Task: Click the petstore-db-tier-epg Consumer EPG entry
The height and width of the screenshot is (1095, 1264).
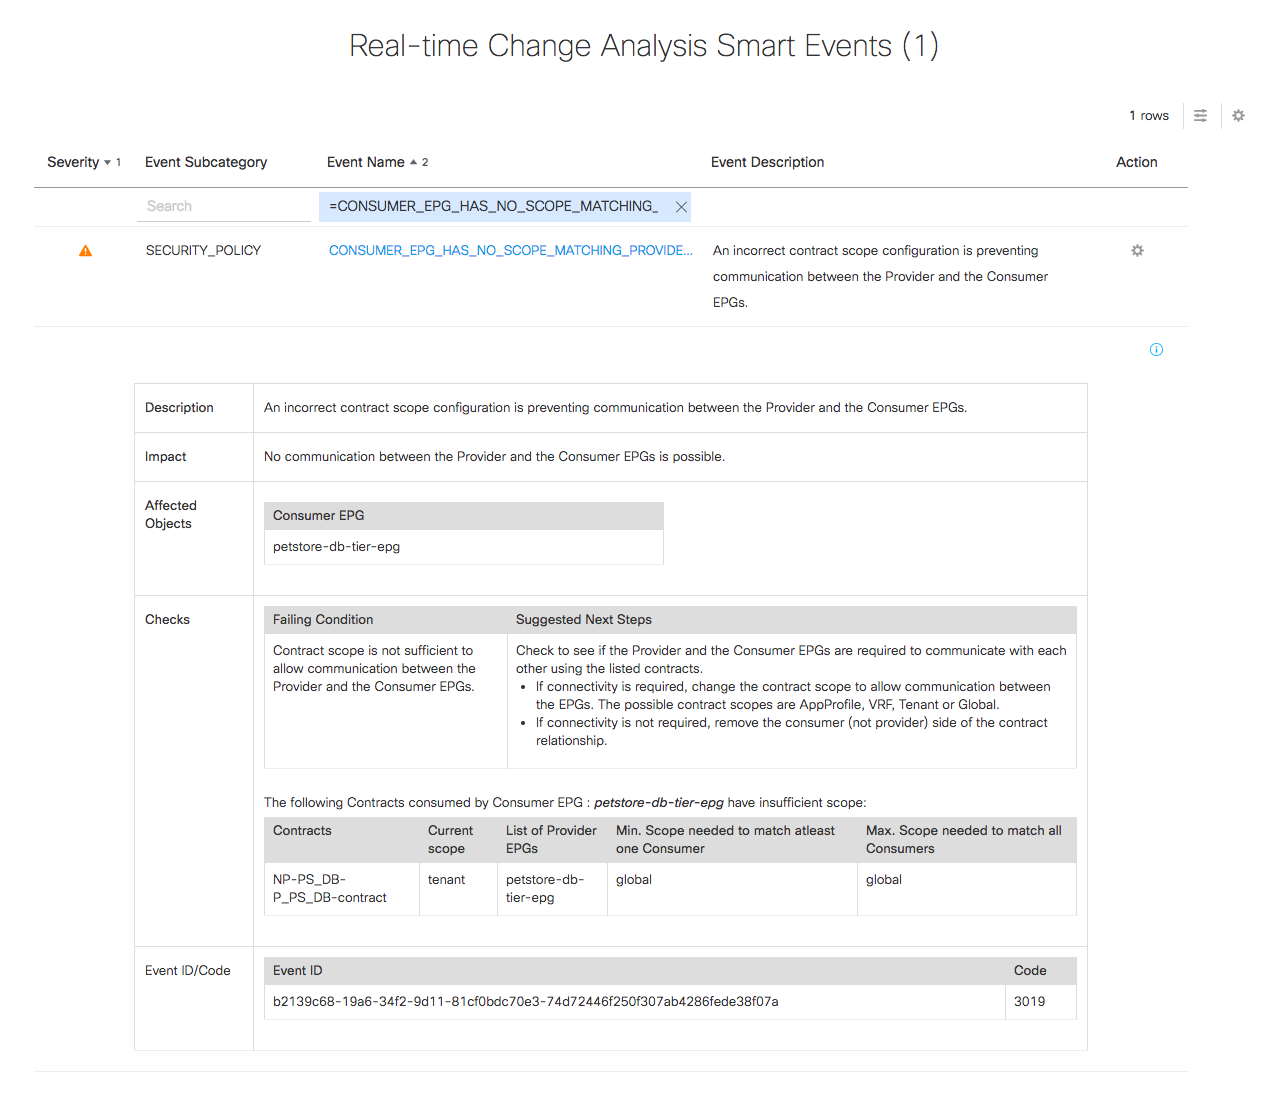Action: pos(336,547)
